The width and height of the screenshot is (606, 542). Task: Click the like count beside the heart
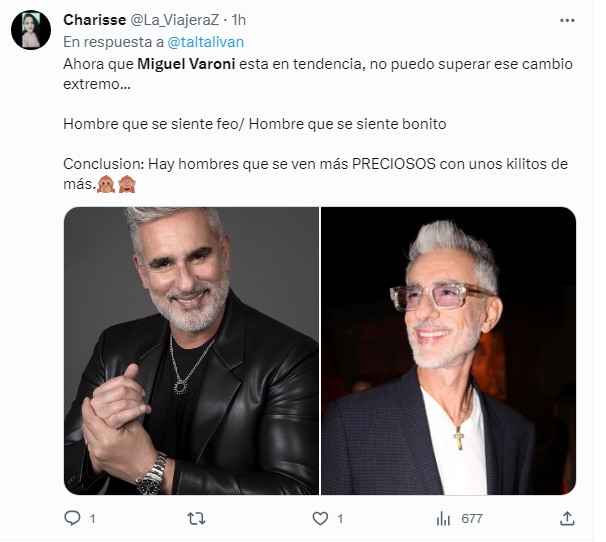tap(340, 518)
